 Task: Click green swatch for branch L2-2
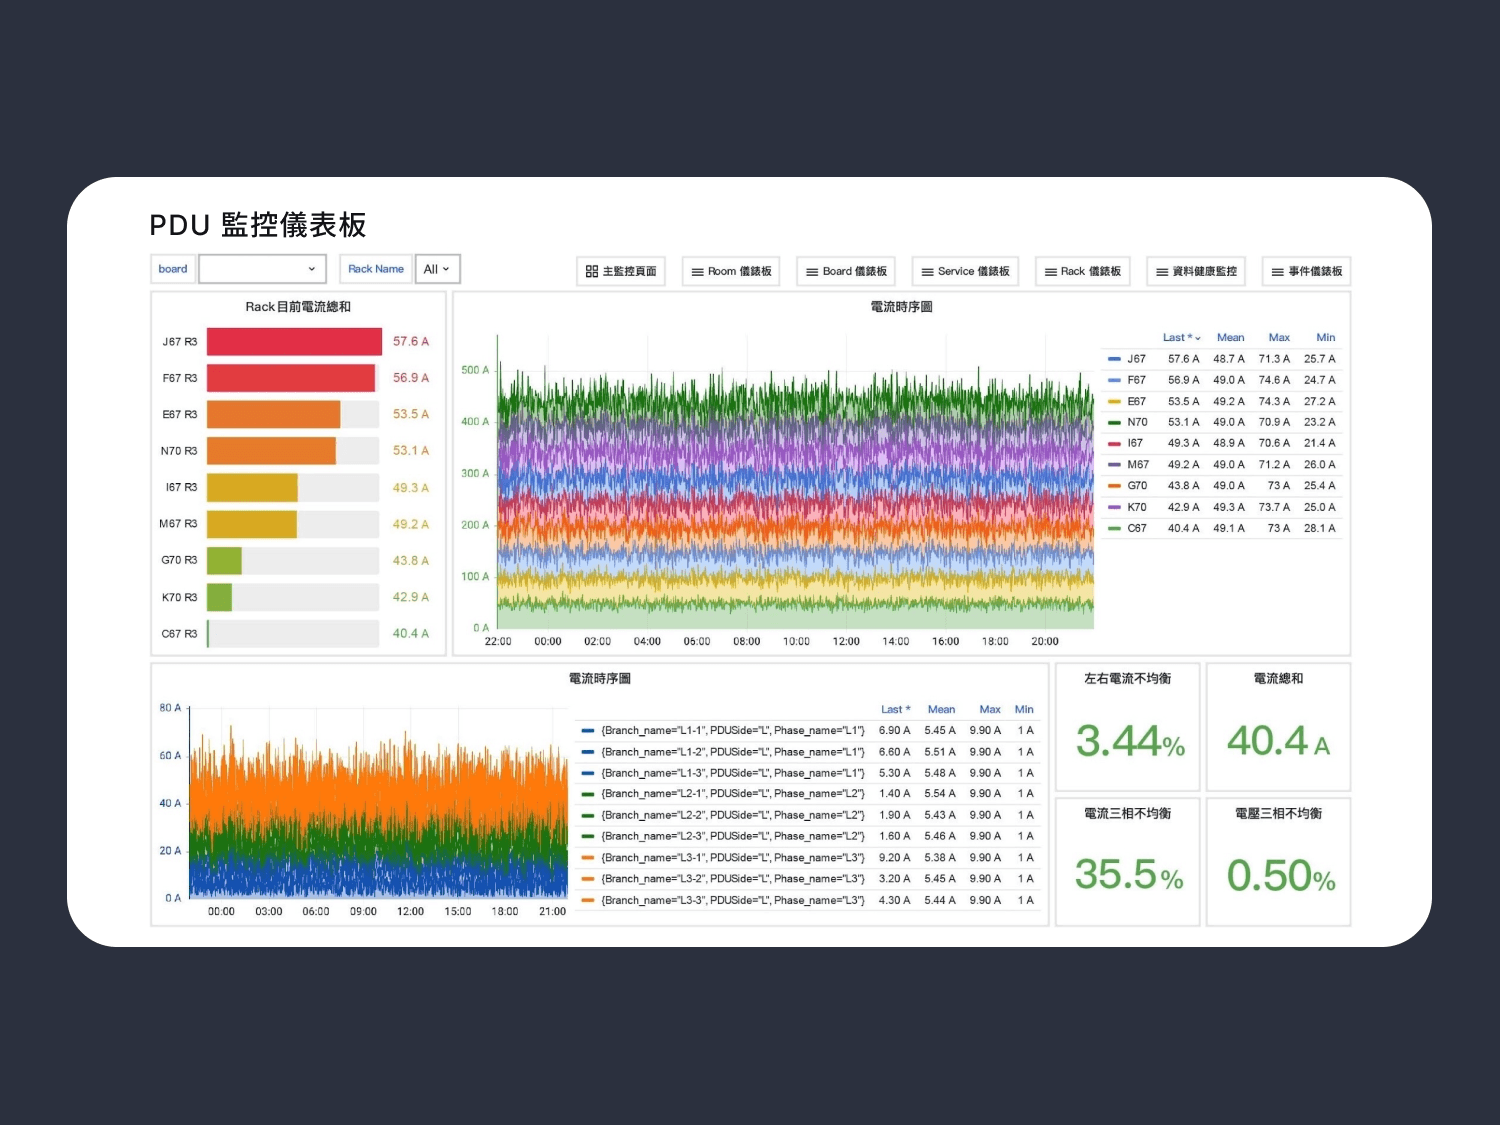(x=588, y=815)
